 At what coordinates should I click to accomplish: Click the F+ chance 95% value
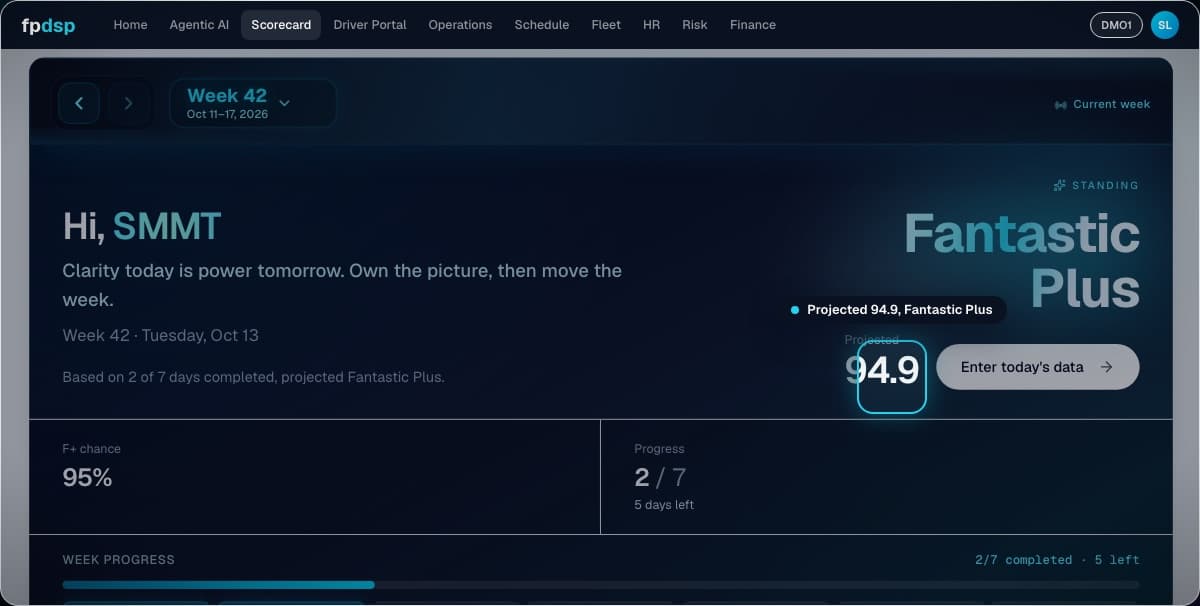click(x=87, y=477)
